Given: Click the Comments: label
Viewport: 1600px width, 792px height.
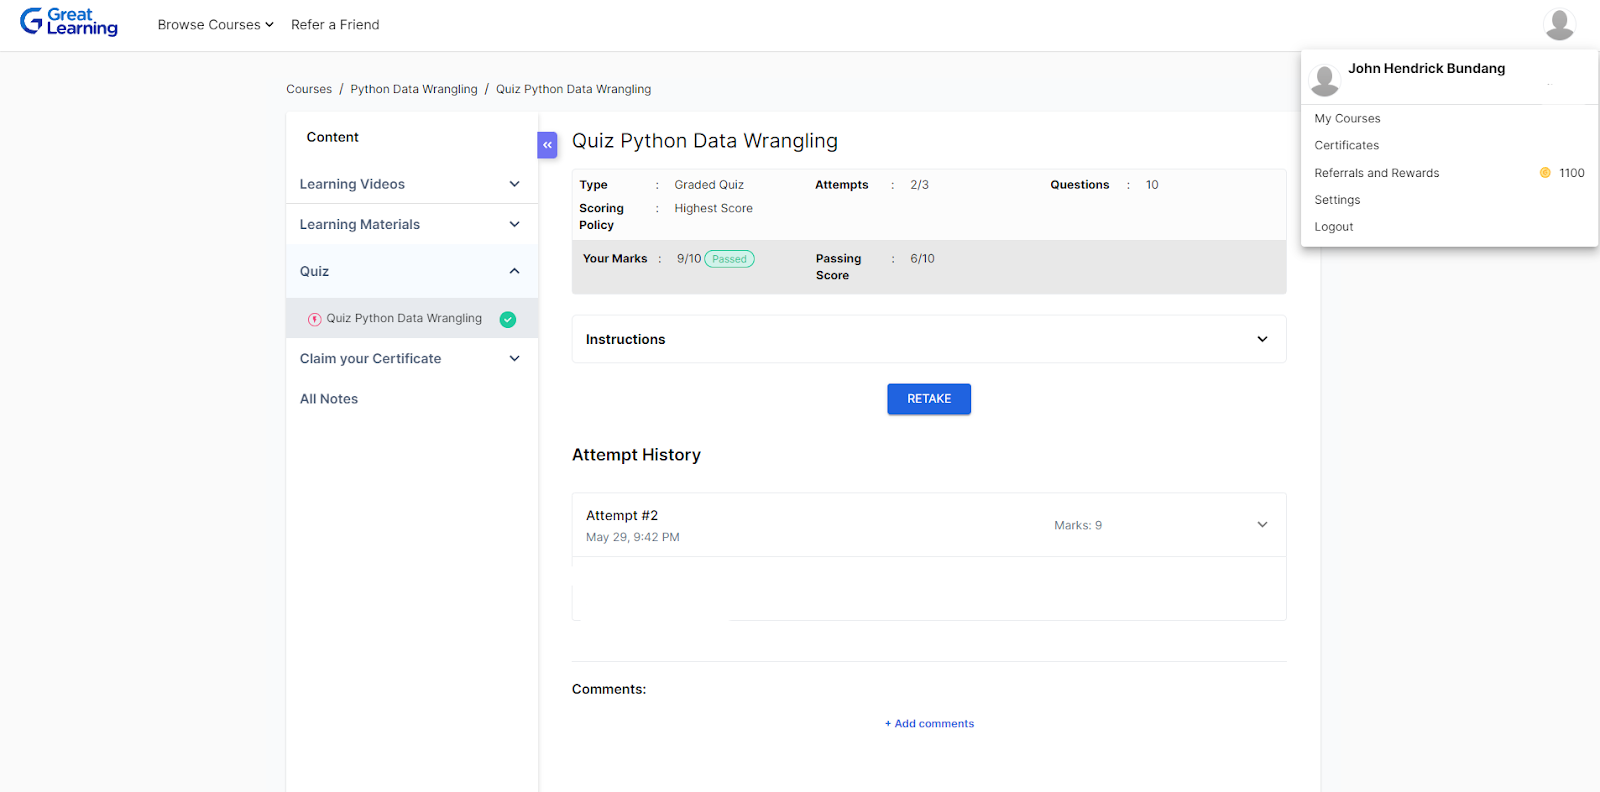Looking at the screenshot, I should click(609, 689).
